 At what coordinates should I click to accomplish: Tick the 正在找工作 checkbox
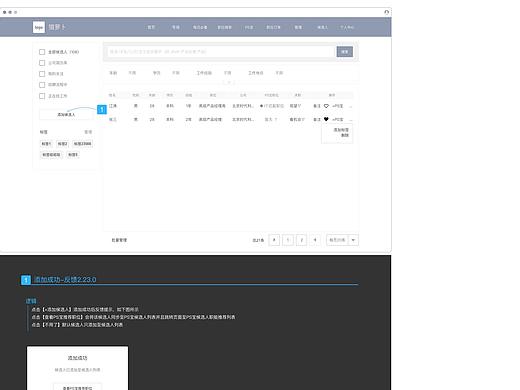tap(42, 96)
